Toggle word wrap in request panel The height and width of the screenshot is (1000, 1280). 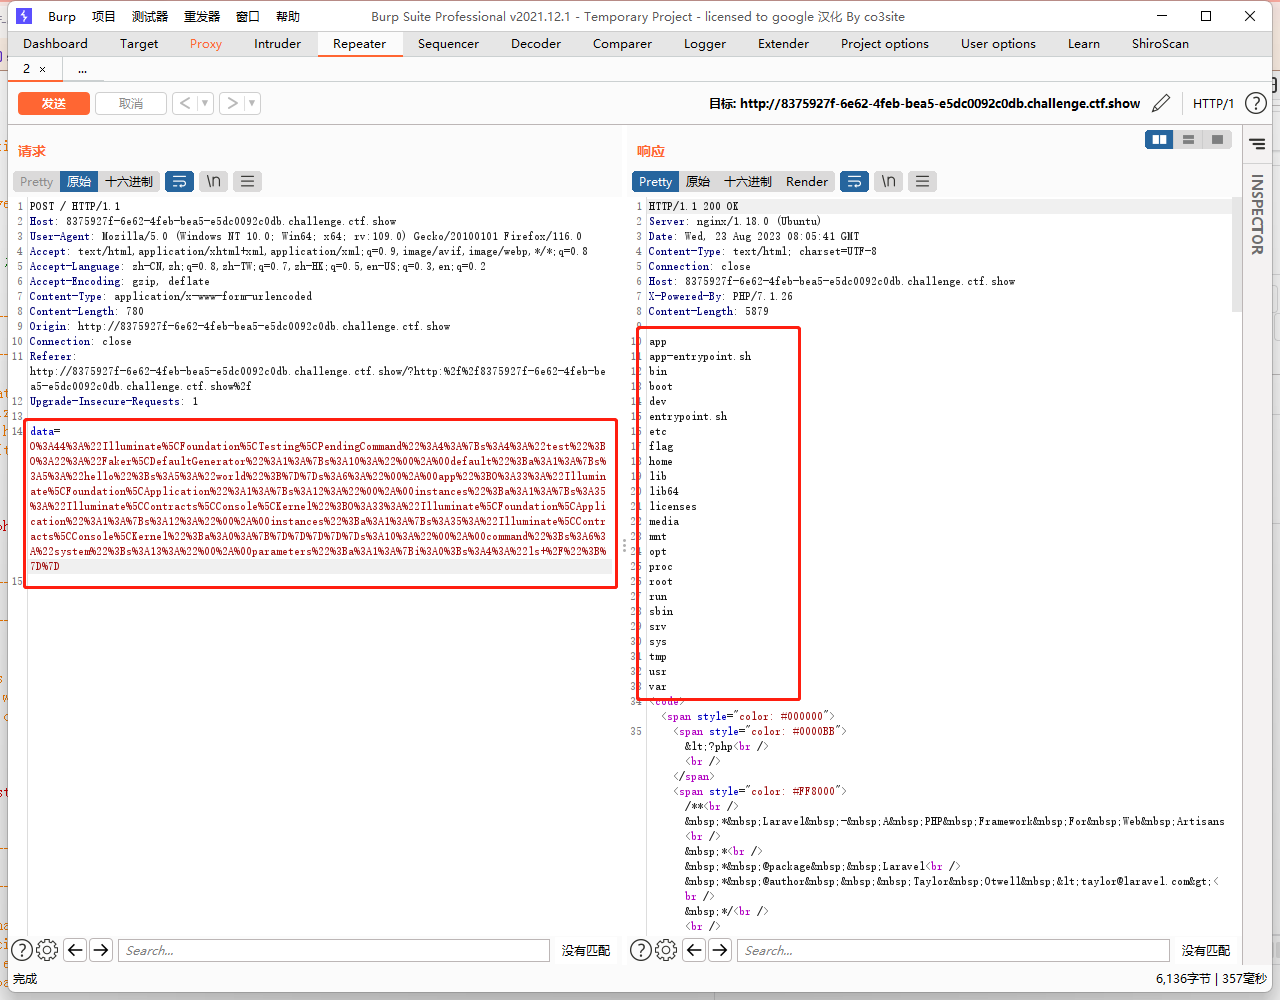point(180,181)
